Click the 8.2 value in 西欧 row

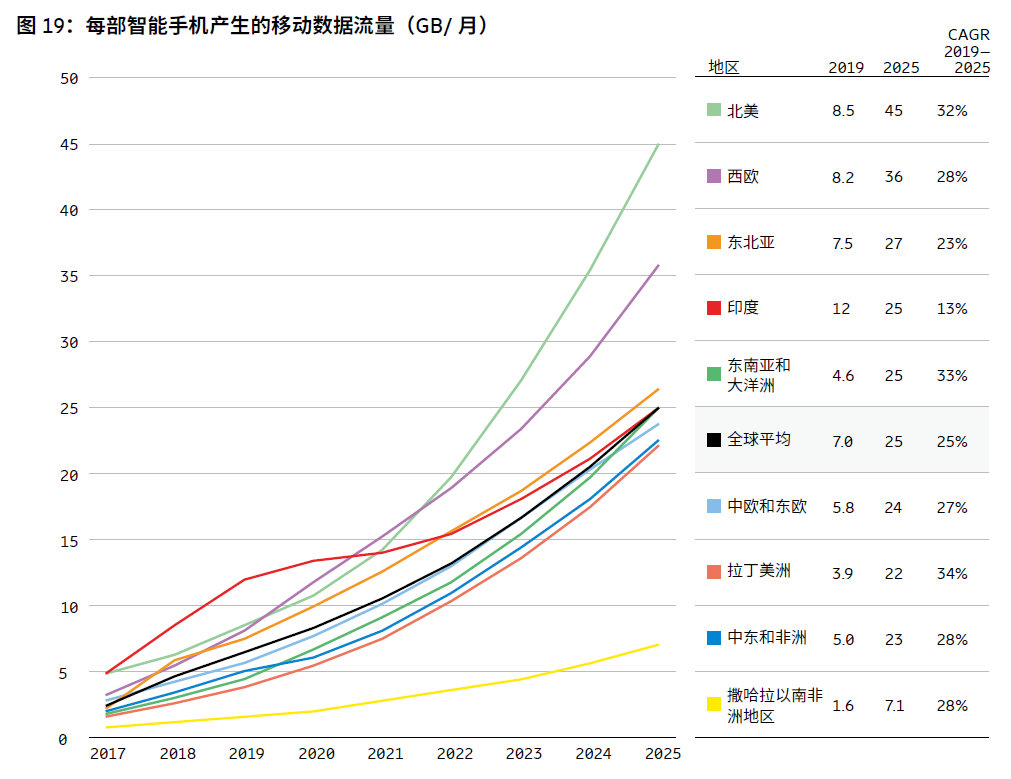click(843, 177)
